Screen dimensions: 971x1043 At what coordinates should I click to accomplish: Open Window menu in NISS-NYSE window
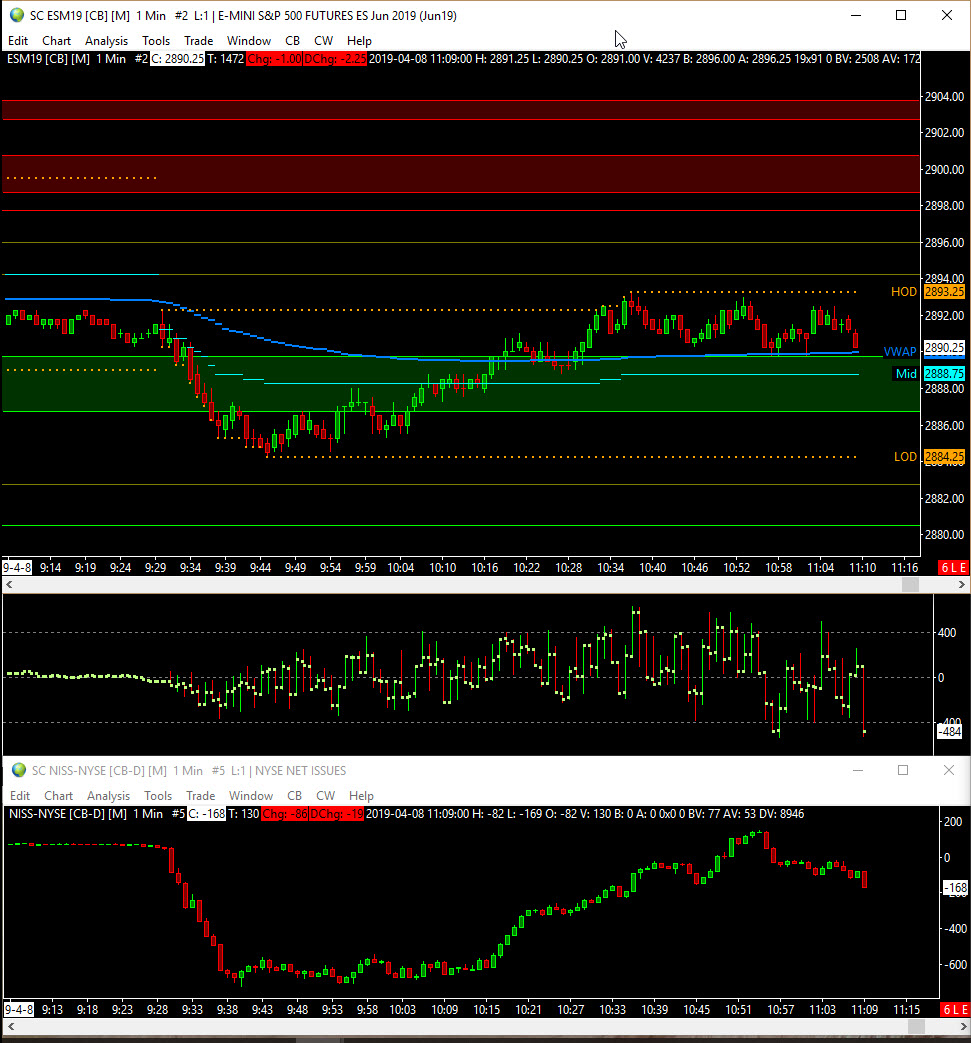(251, 796)
